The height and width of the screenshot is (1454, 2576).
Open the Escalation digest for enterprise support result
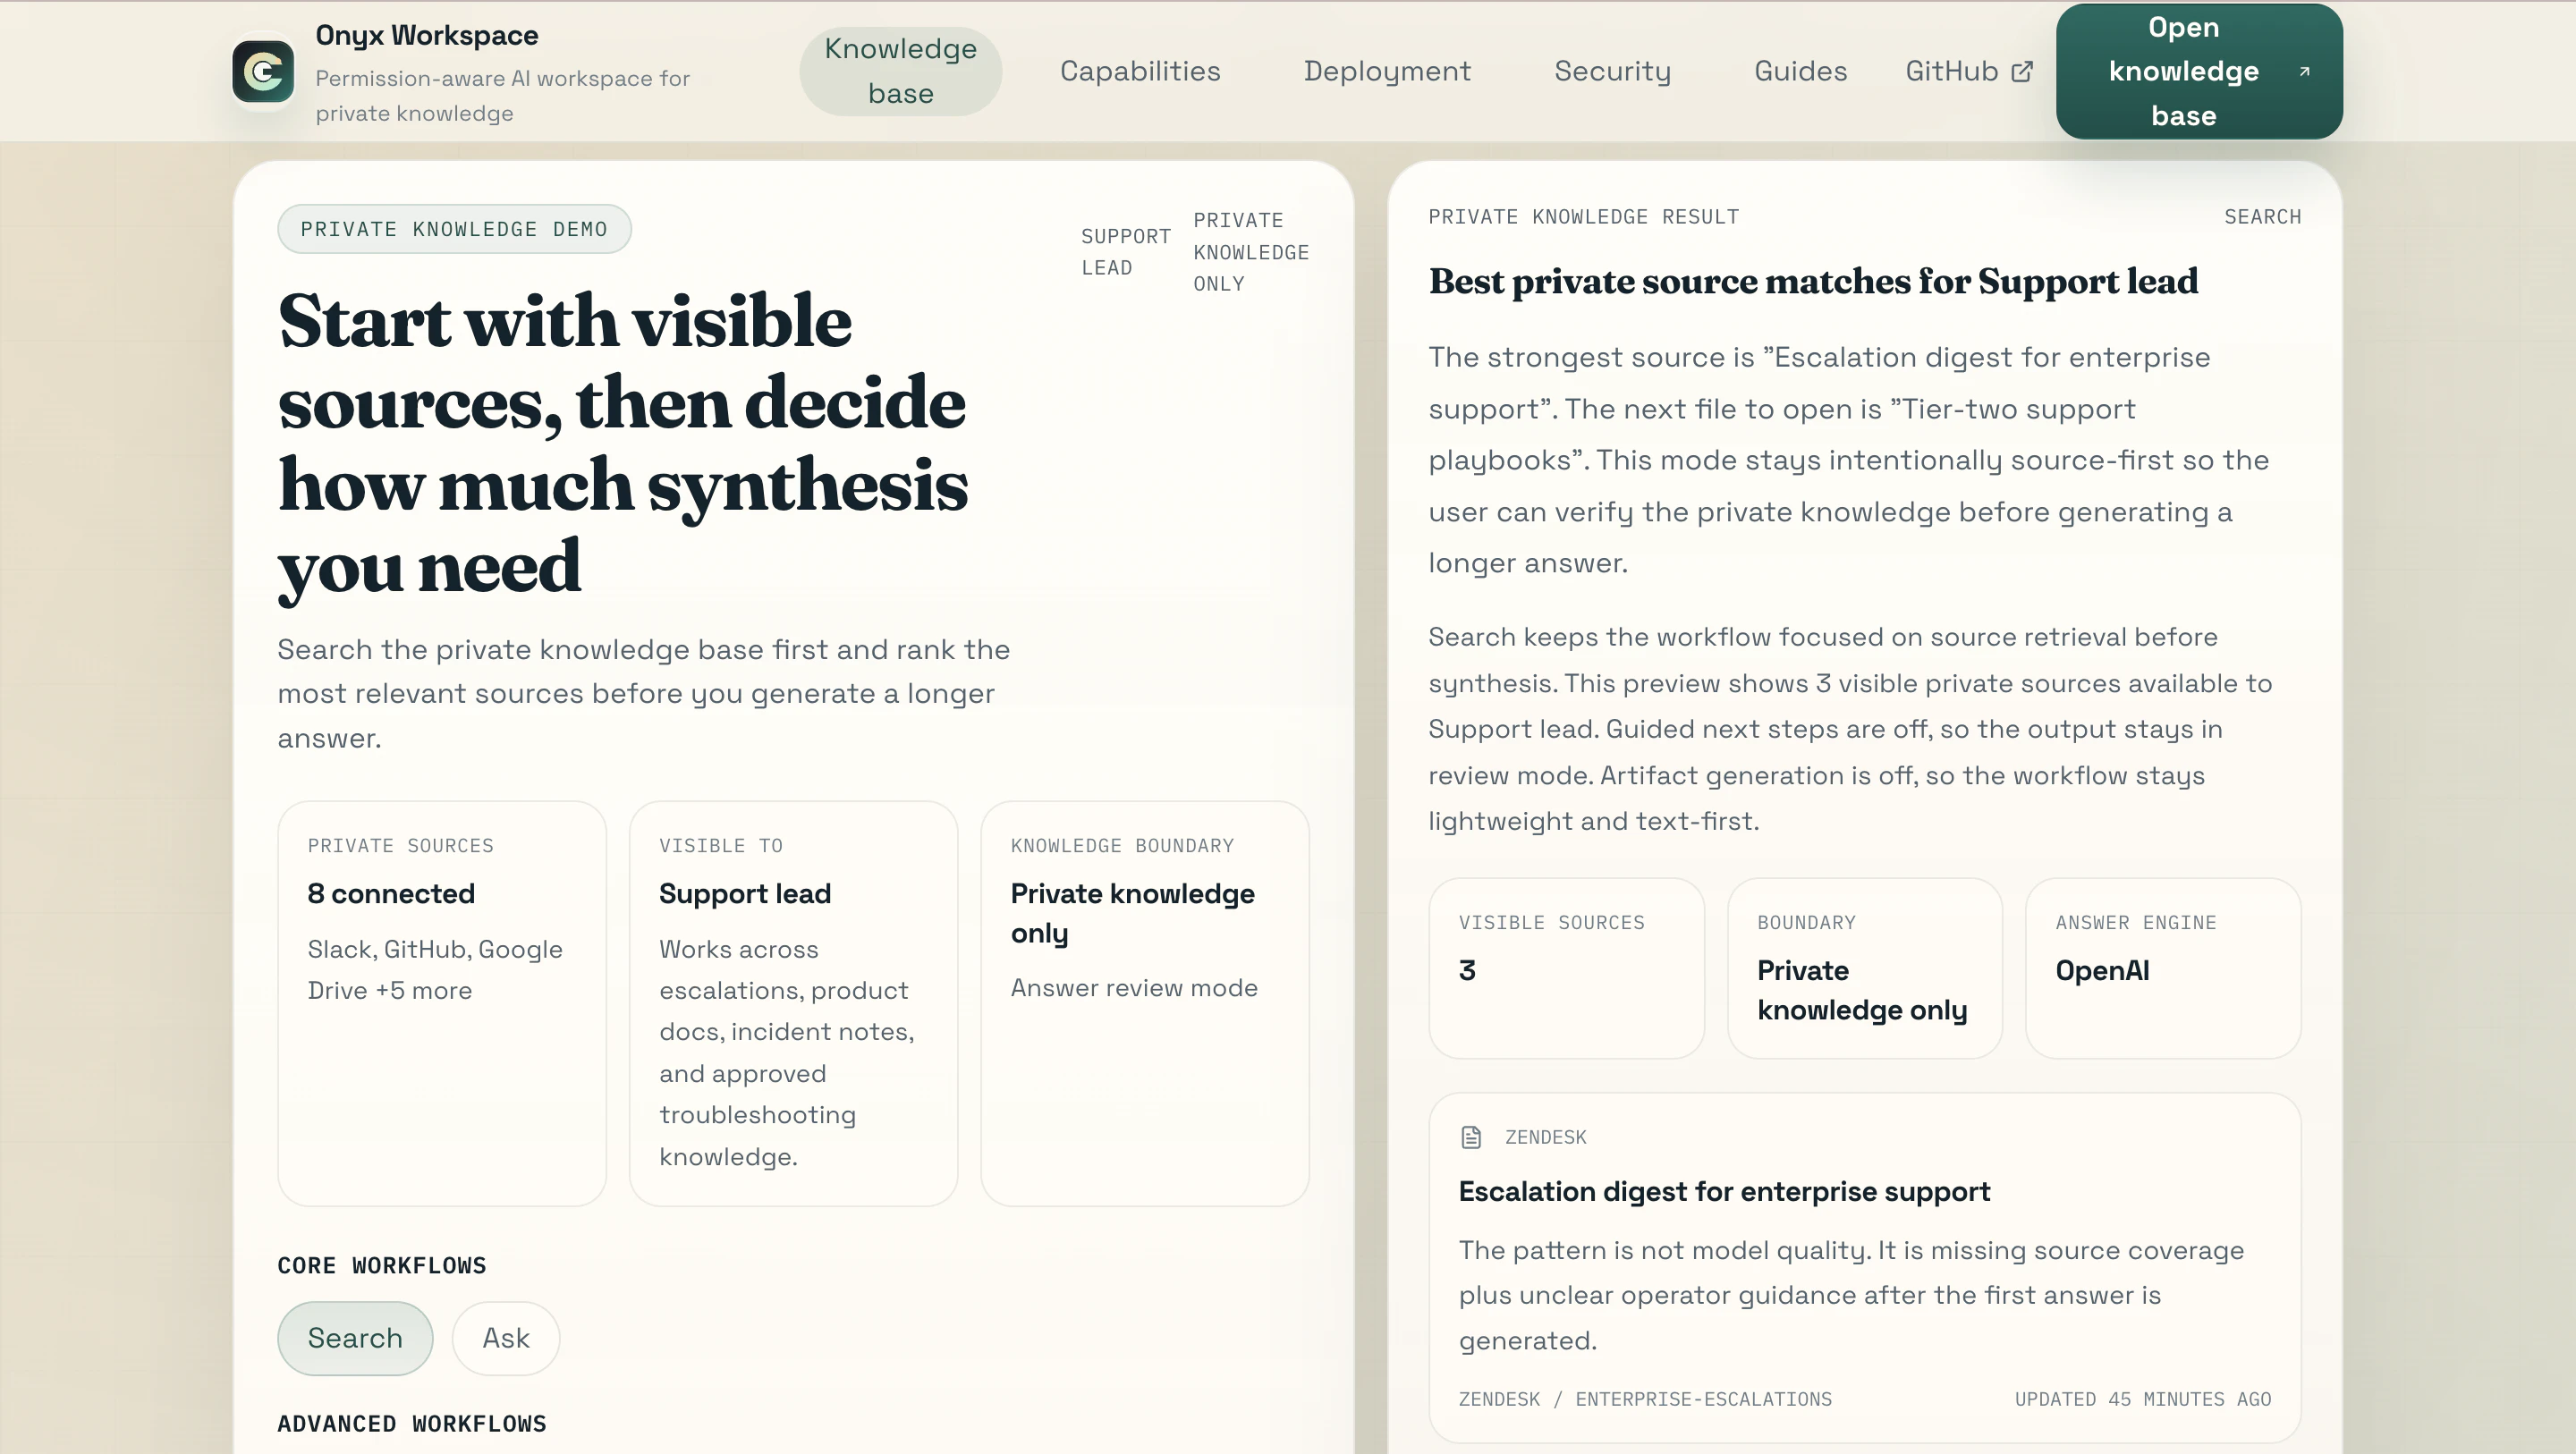click(x=1724, y=1191)
